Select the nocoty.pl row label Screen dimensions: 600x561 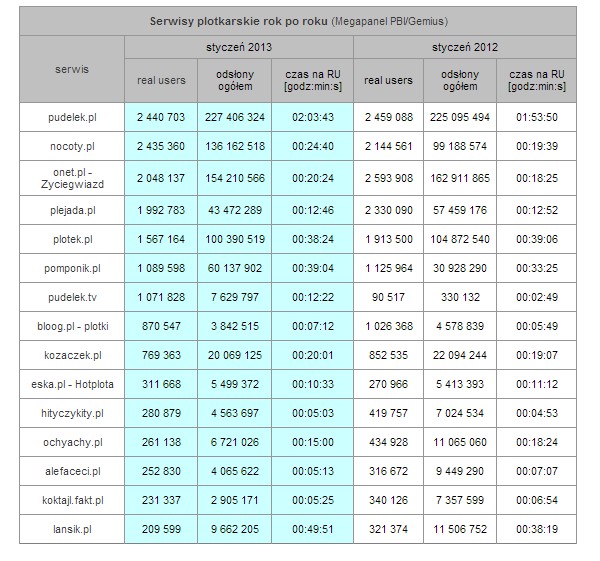pyautogui.click(x=72, y=146)
